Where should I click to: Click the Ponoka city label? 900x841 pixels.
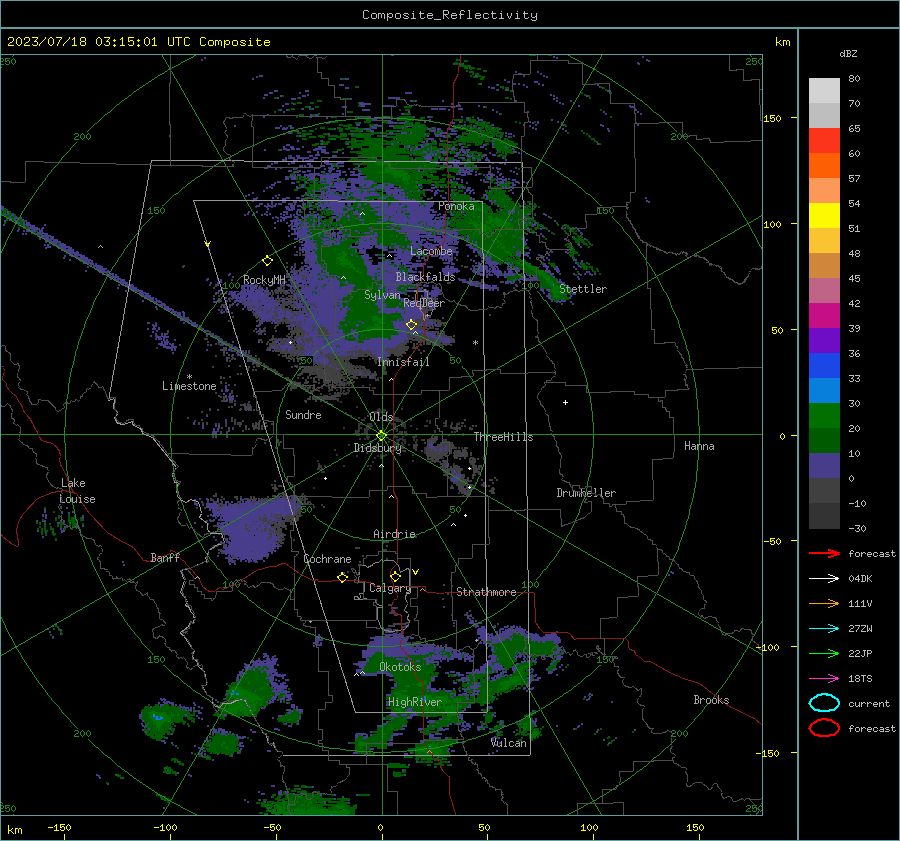click(x=456, y=206)
